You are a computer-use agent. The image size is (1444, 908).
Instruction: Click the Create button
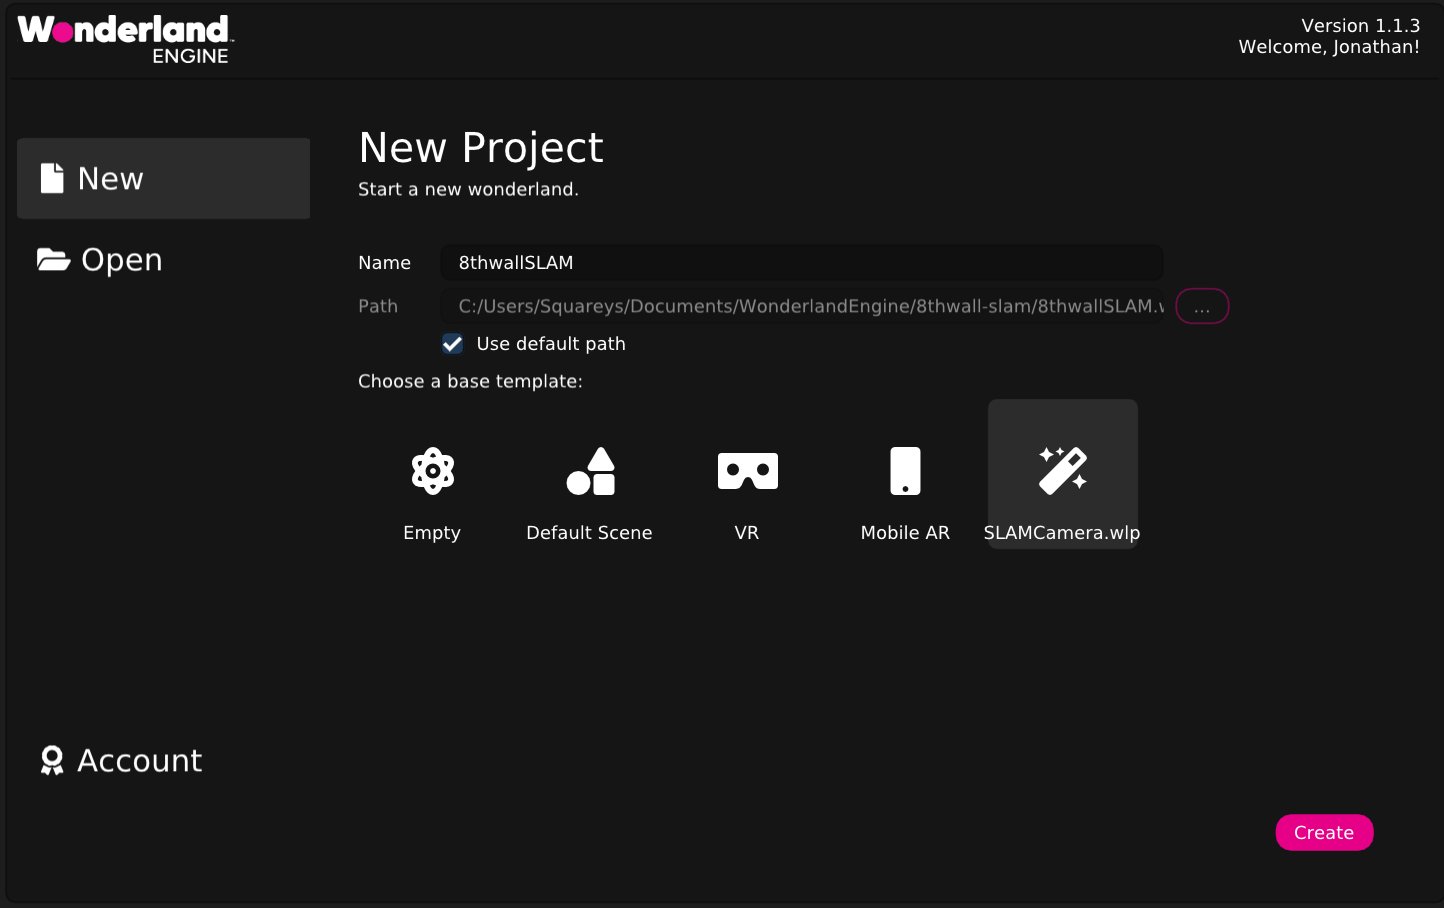tap(1324, 832)
